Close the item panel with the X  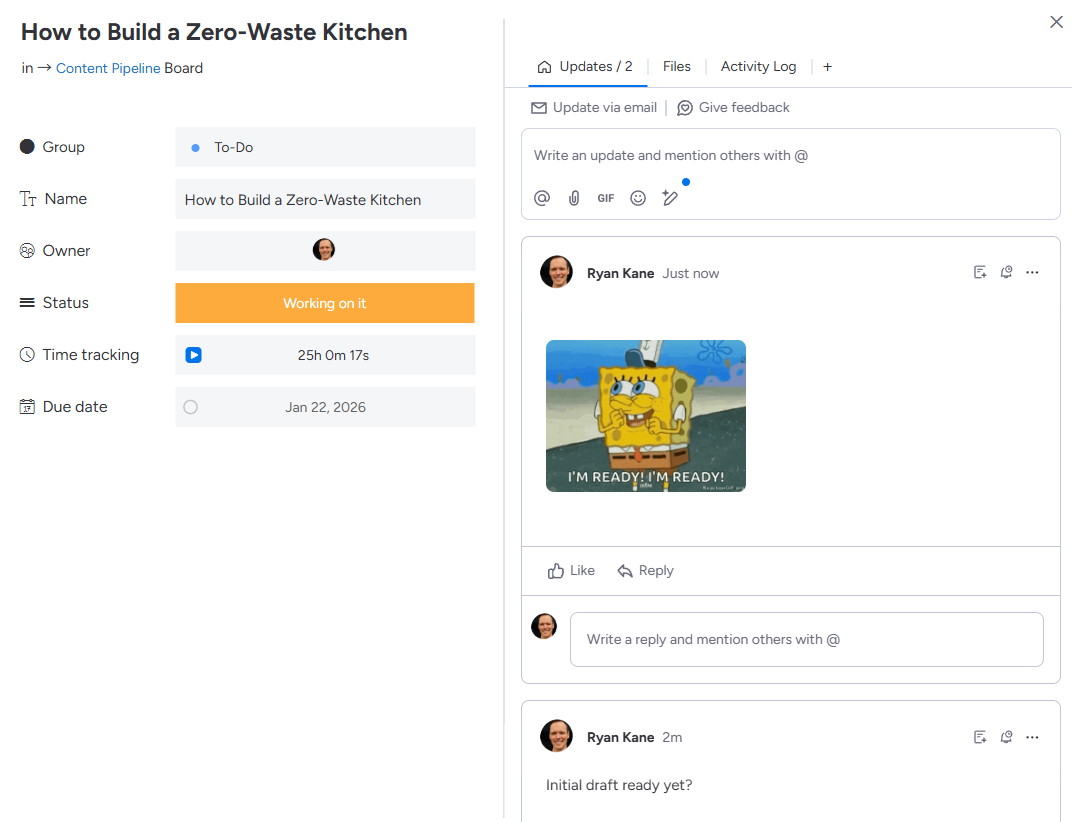tap(1056, 23)
